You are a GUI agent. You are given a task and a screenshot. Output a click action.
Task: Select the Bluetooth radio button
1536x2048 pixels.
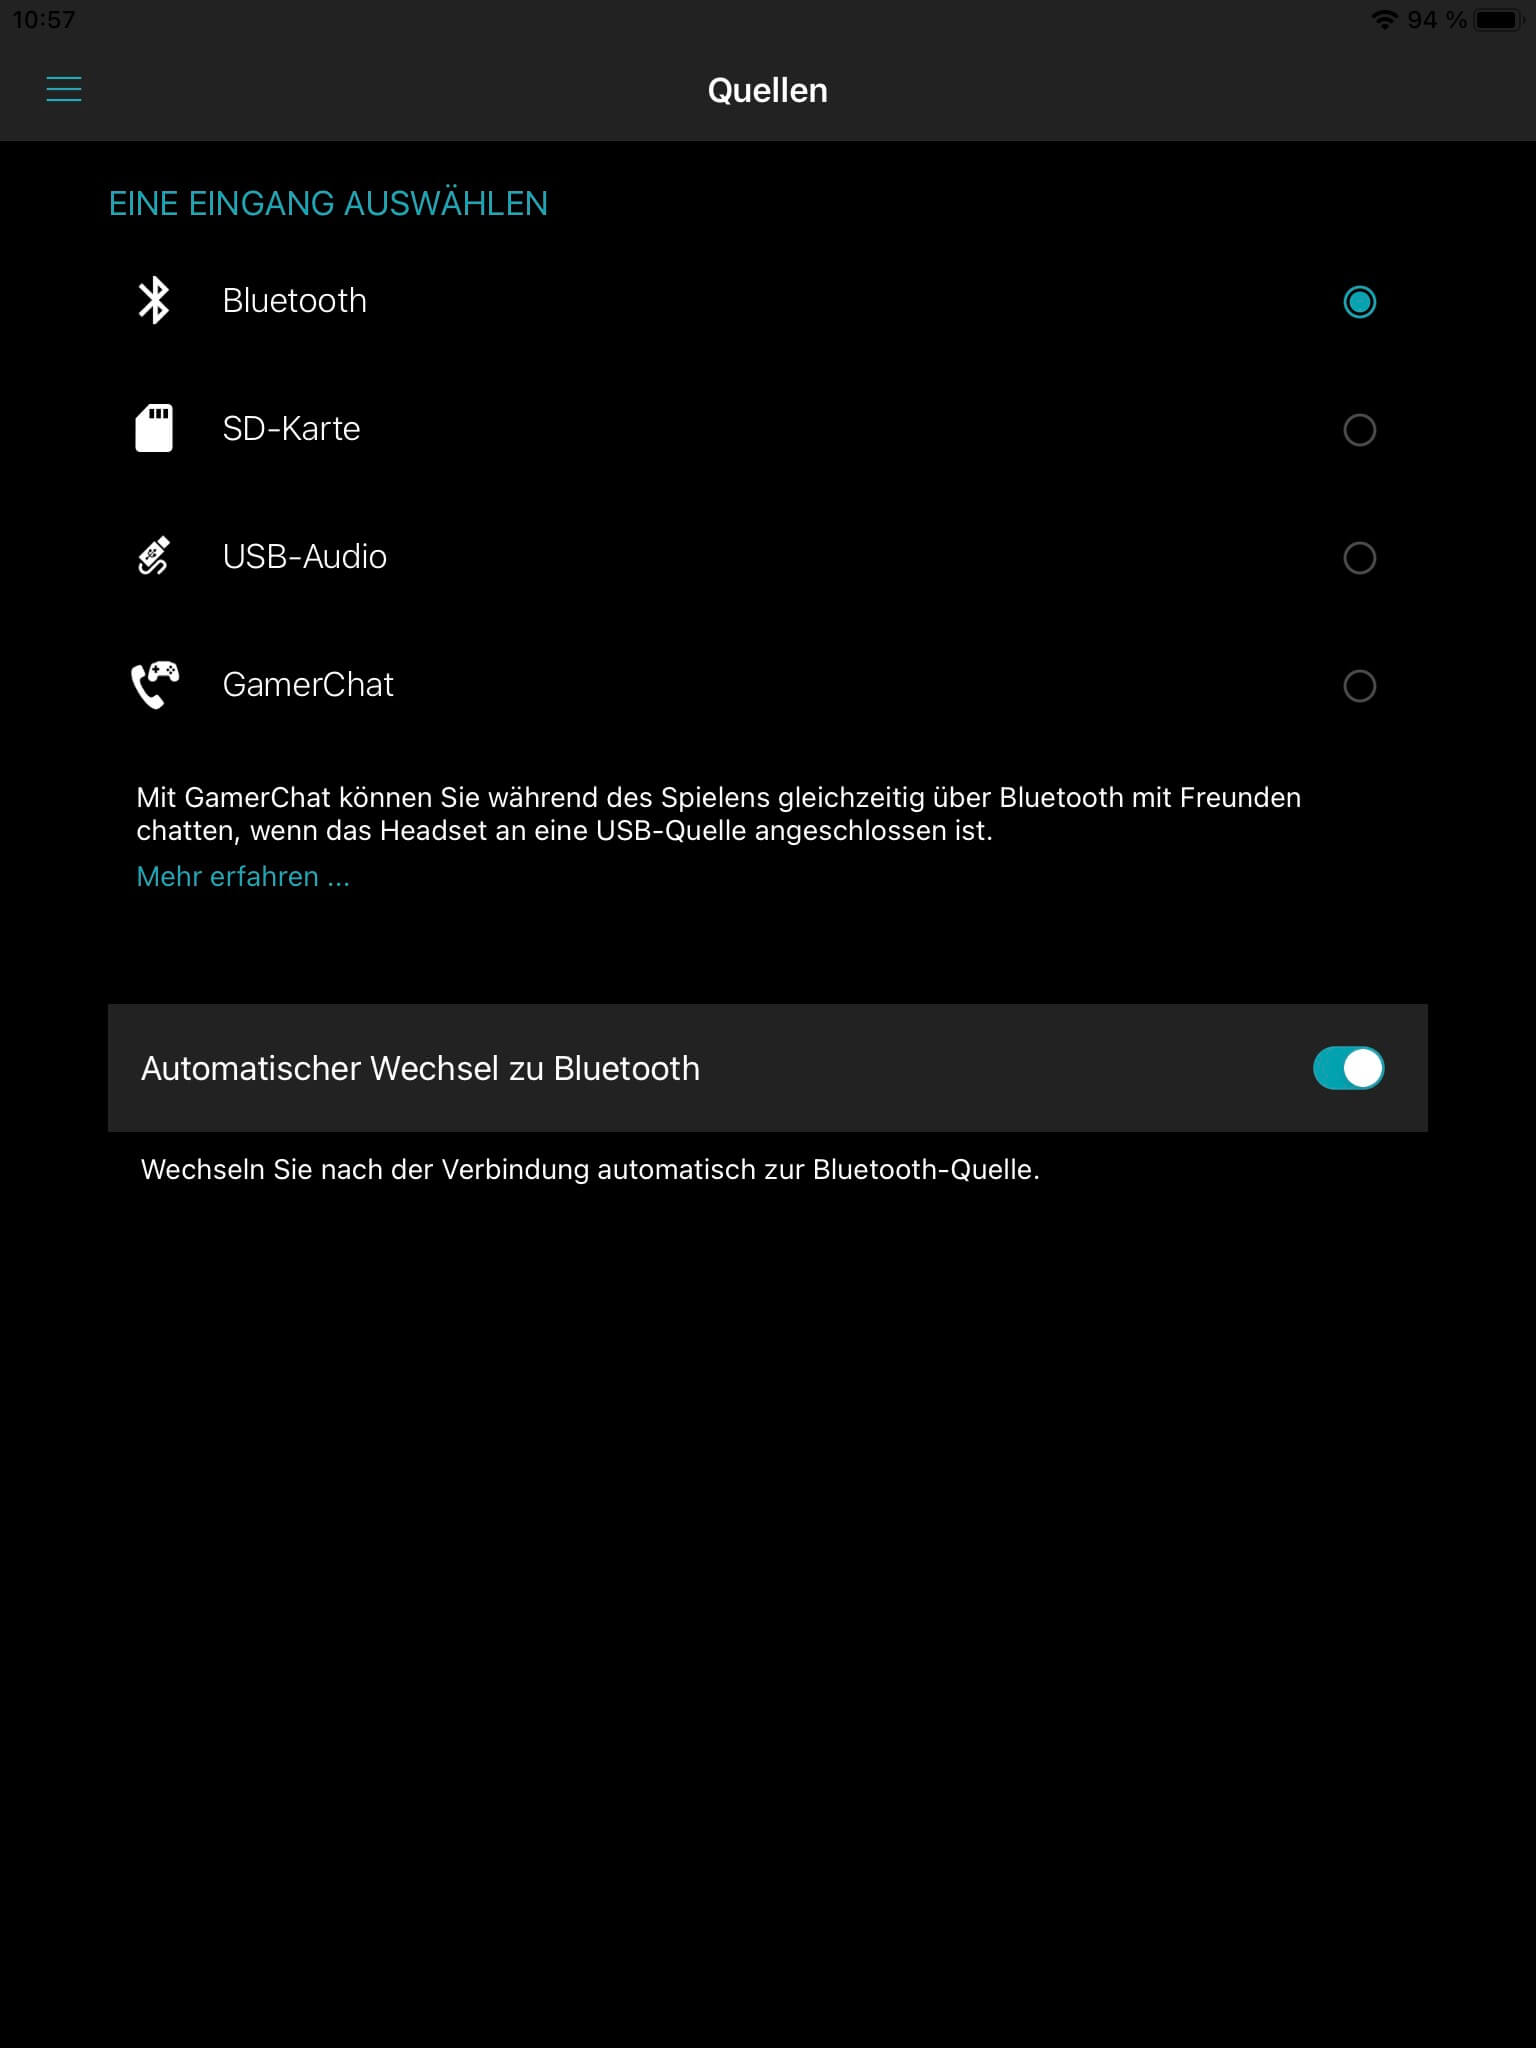click(1359, 302)
